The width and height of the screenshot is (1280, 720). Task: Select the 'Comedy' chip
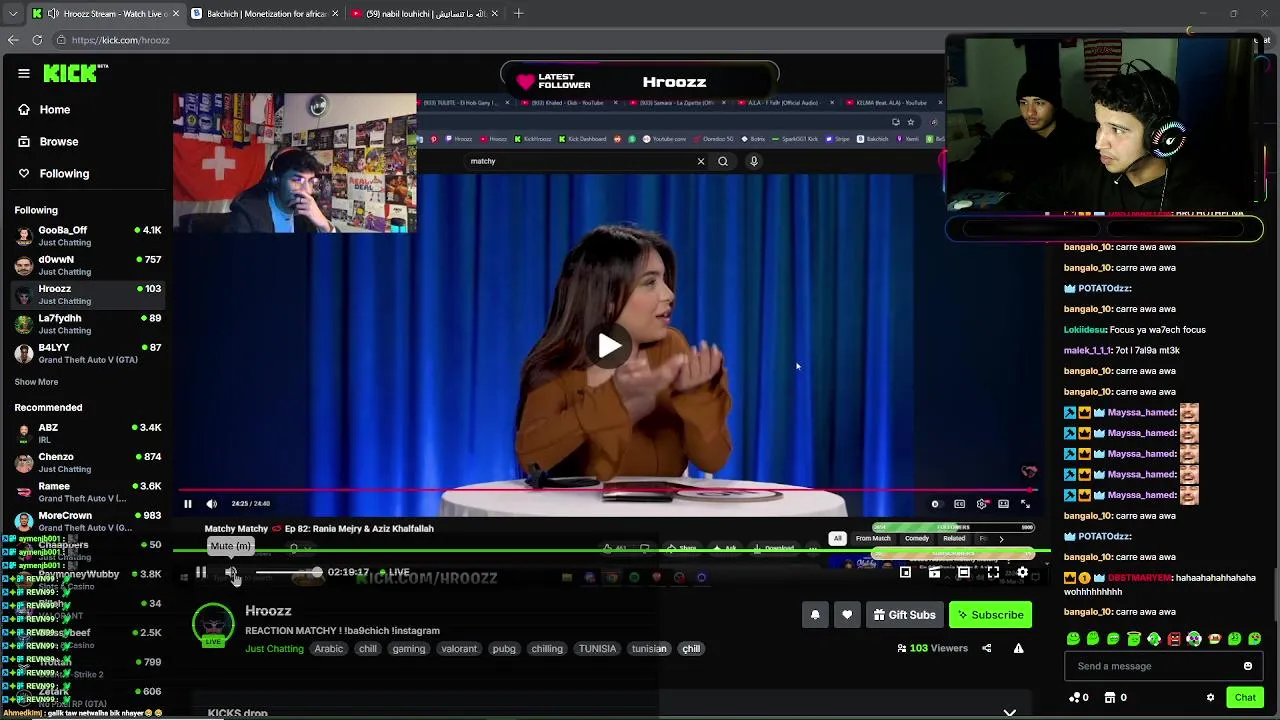[x=917, y=538]
